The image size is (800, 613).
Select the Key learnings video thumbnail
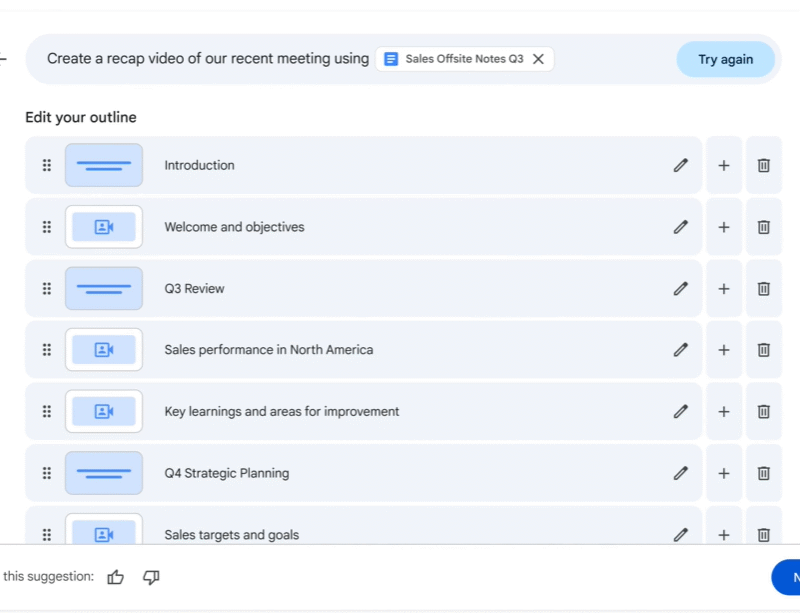pos(104,412)
